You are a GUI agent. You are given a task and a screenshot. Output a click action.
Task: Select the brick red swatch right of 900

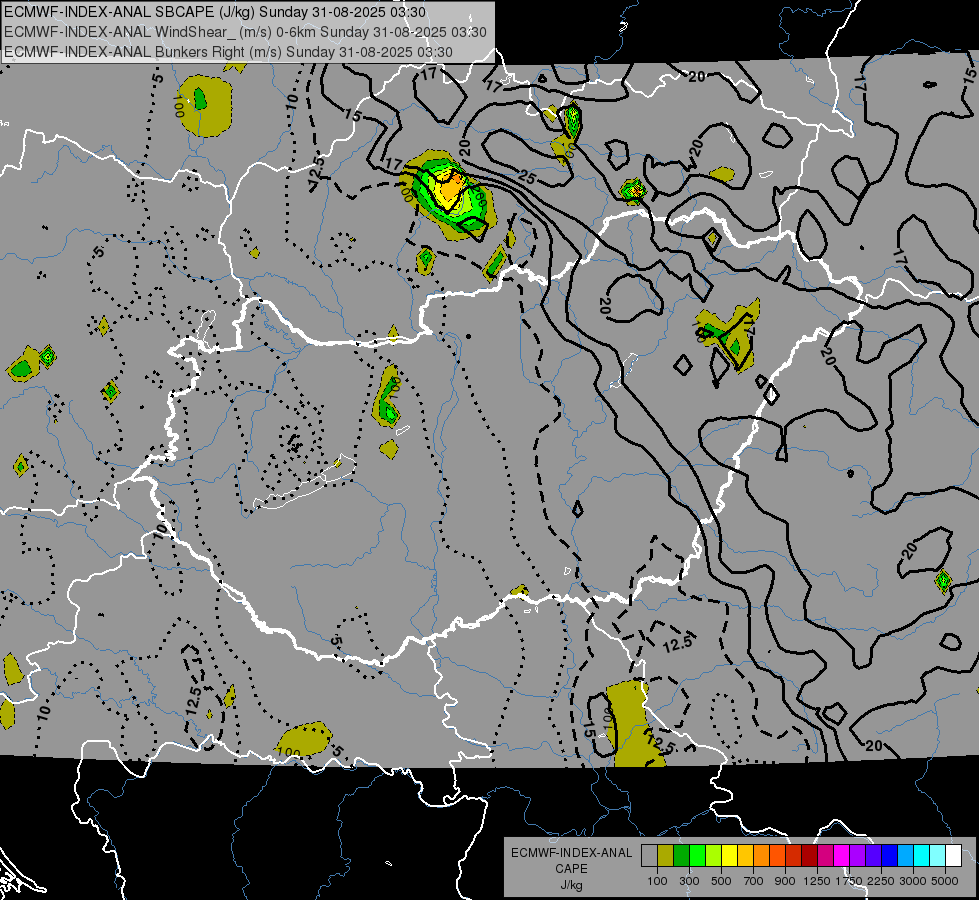click(794, 855)
